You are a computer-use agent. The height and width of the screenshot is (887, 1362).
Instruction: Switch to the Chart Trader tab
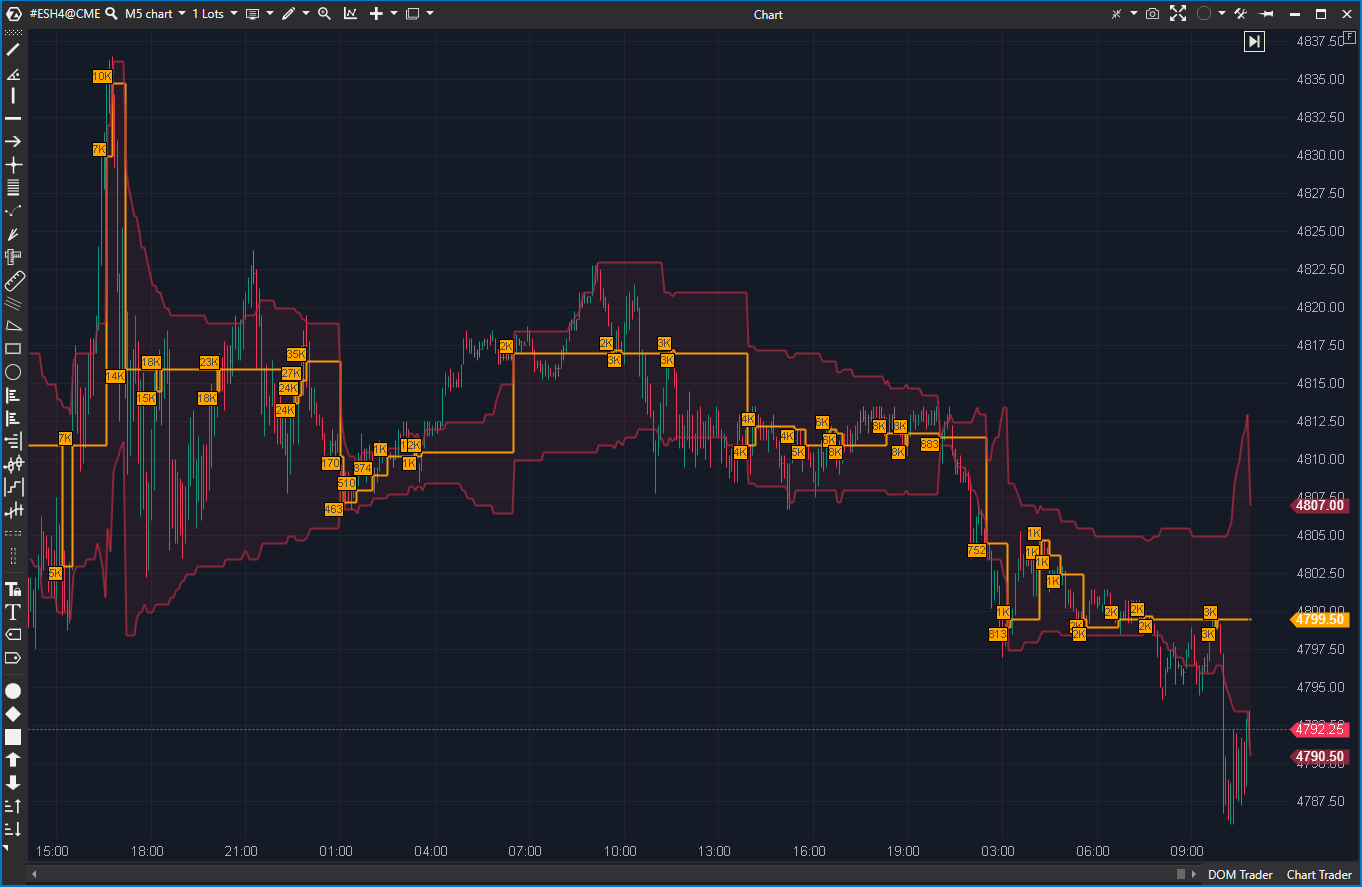coord(1319,875)
